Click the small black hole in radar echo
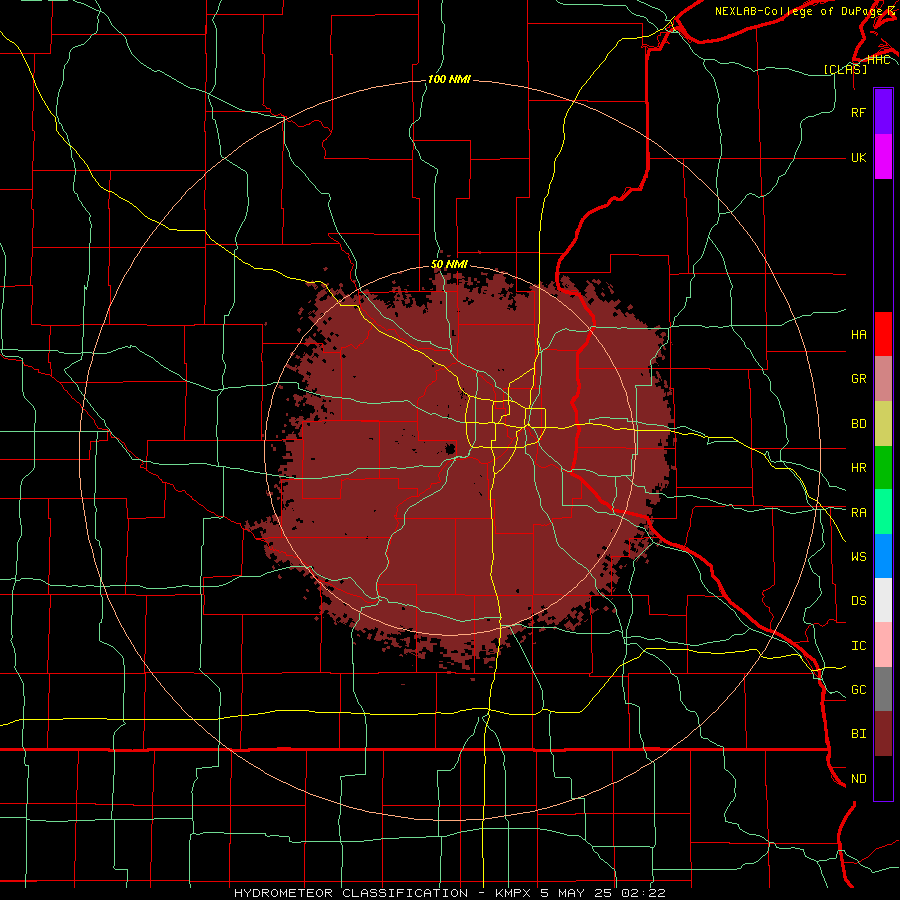 point(451,448)
